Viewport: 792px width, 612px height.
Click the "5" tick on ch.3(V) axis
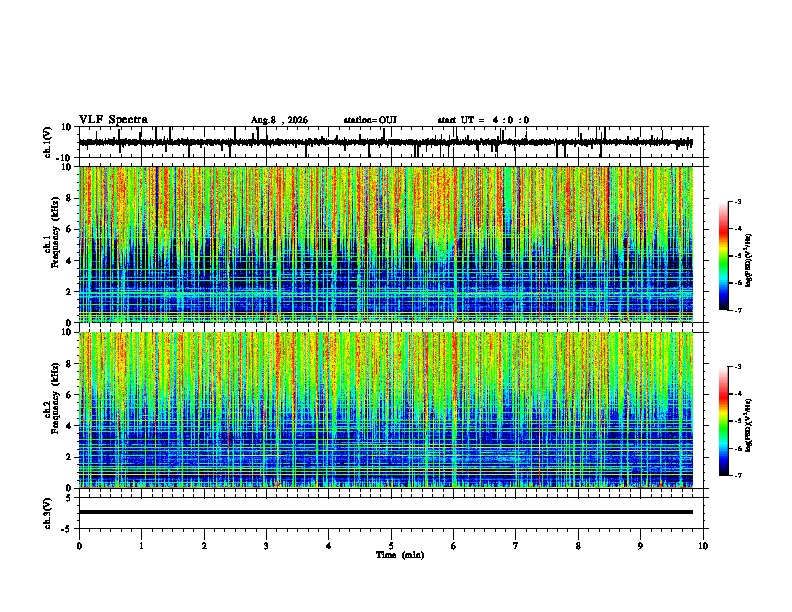pyautogui.click(x=70, y=498)
